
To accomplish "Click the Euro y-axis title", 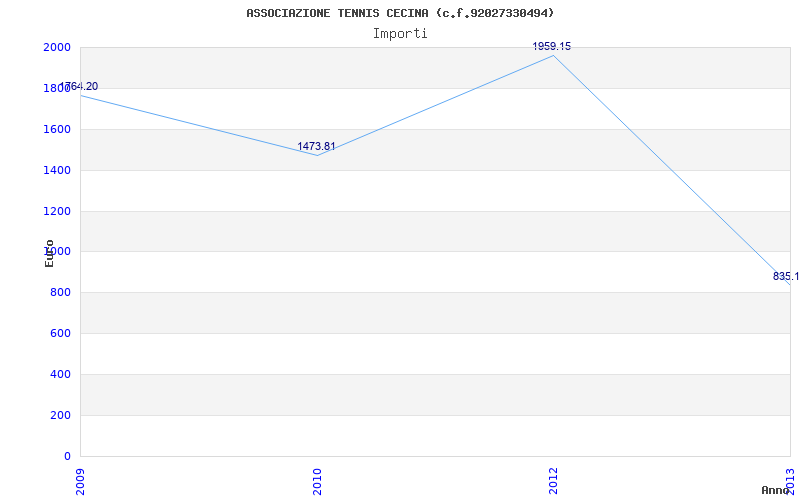I will tap(49, 253).
